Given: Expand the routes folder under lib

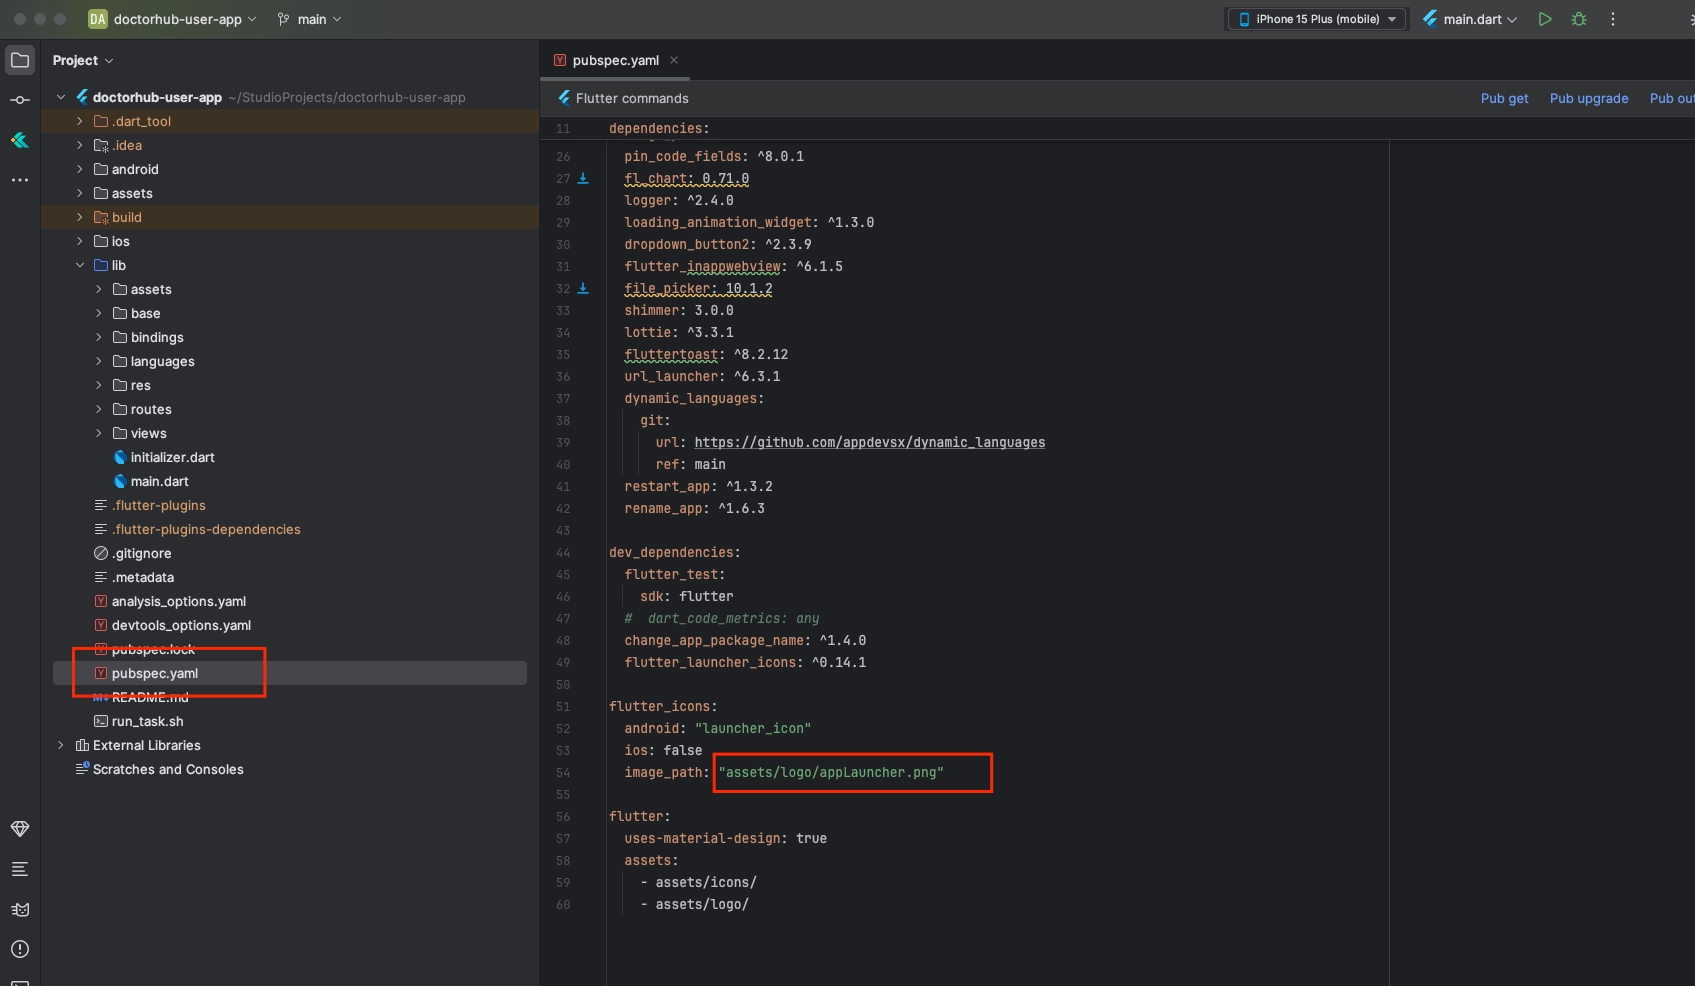Looking at the screenshot, I should (99, 409).
